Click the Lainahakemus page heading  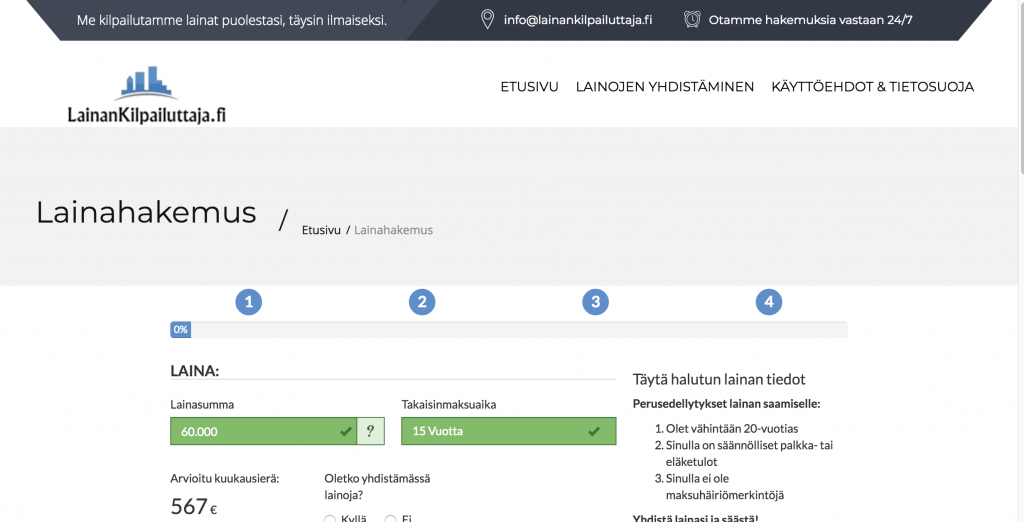146,212
